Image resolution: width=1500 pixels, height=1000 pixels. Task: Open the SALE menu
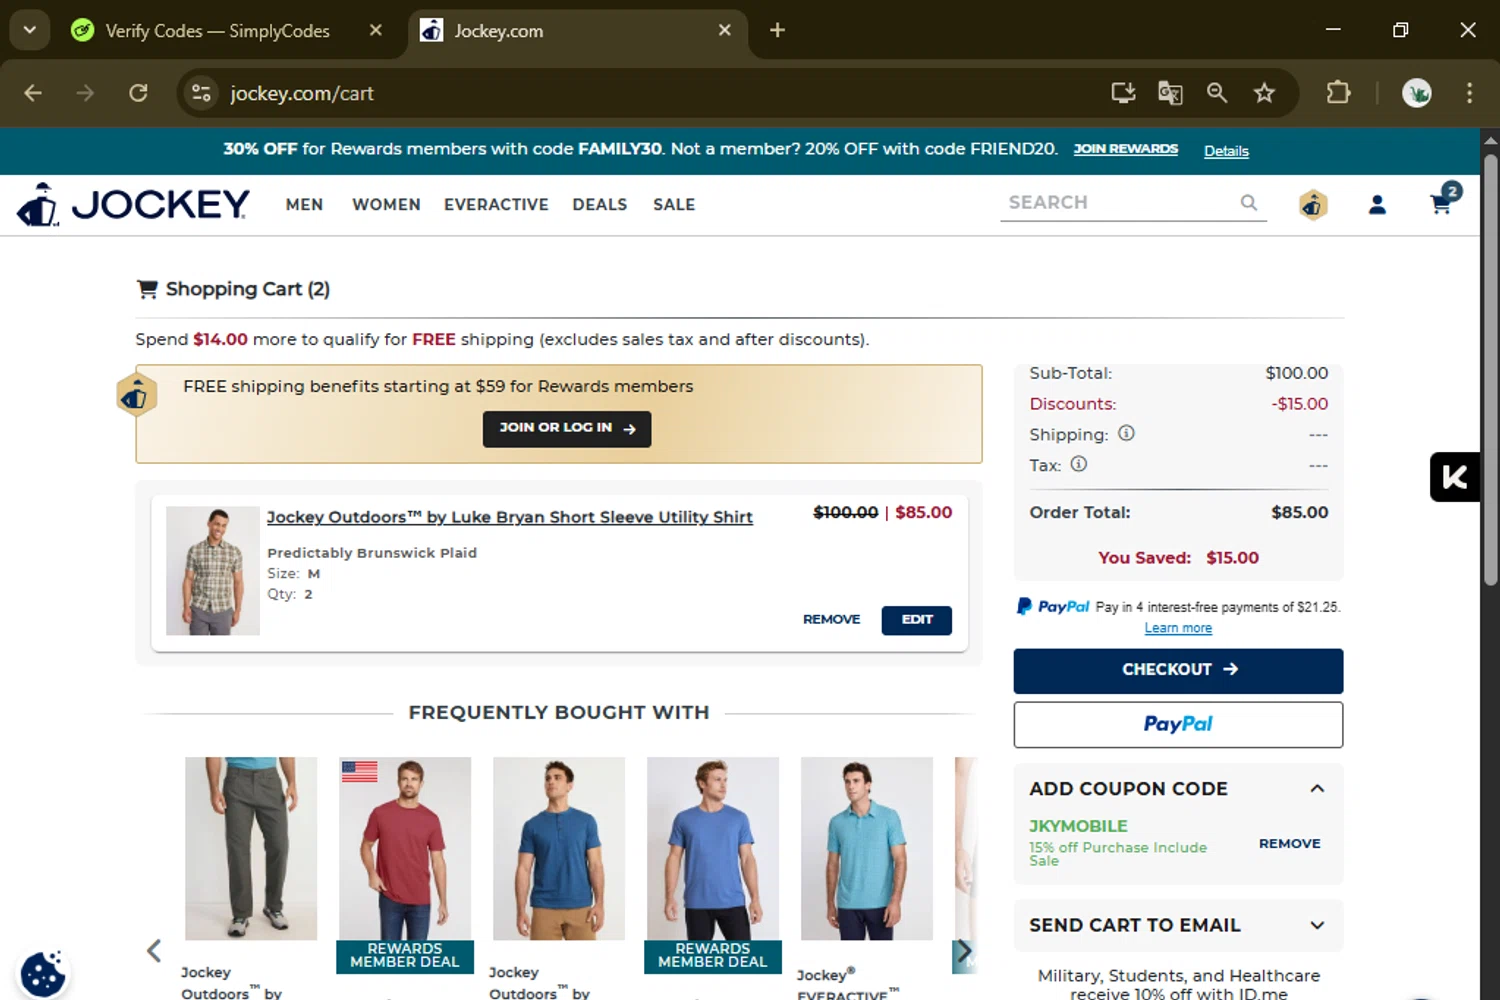tap(674, 204)
